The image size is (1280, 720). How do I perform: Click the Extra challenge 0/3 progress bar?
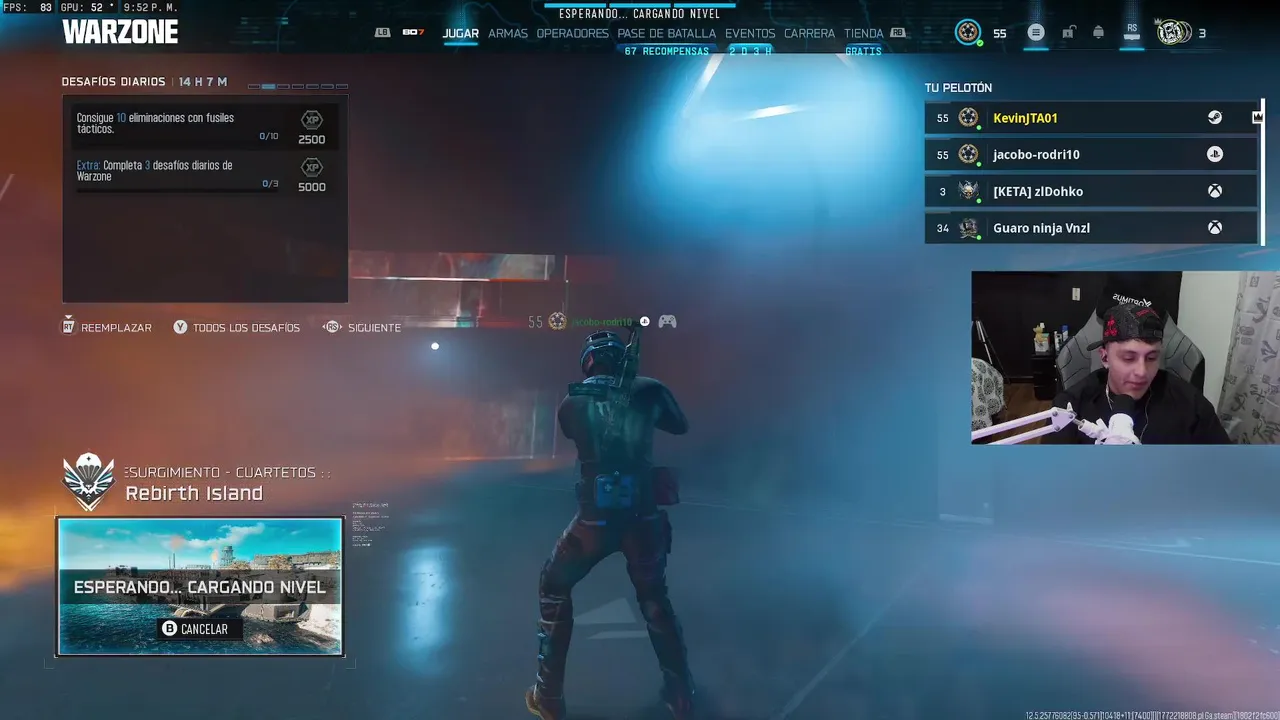click(x=177, y=190)
